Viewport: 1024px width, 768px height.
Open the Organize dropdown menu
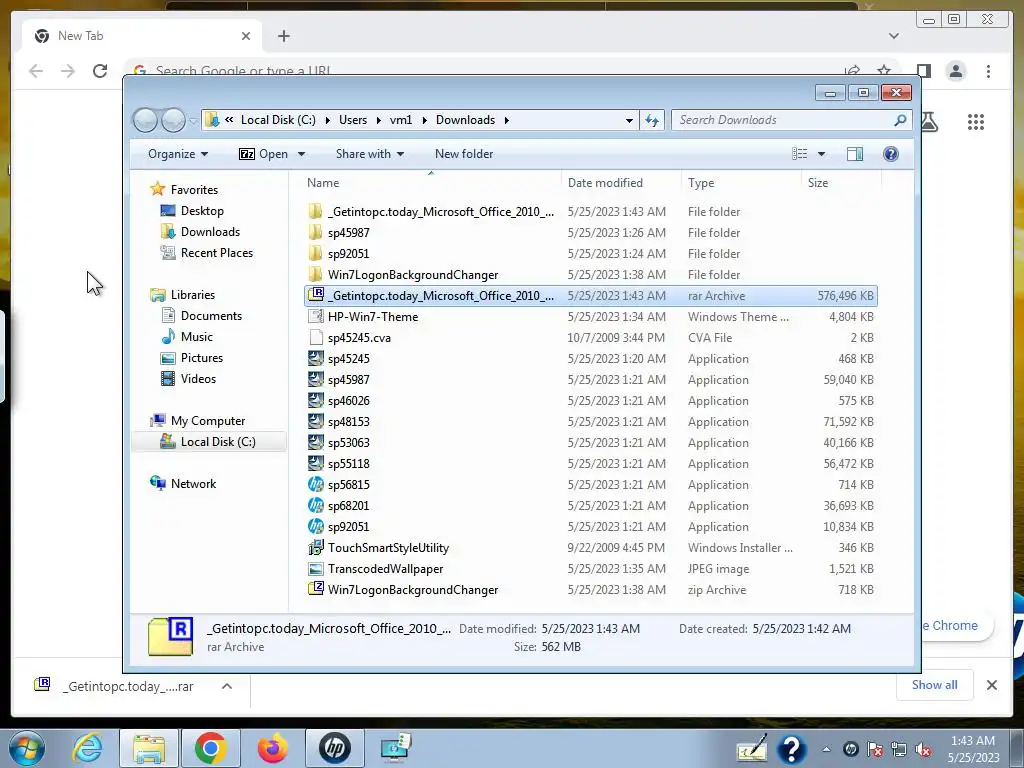pos(178,154)
